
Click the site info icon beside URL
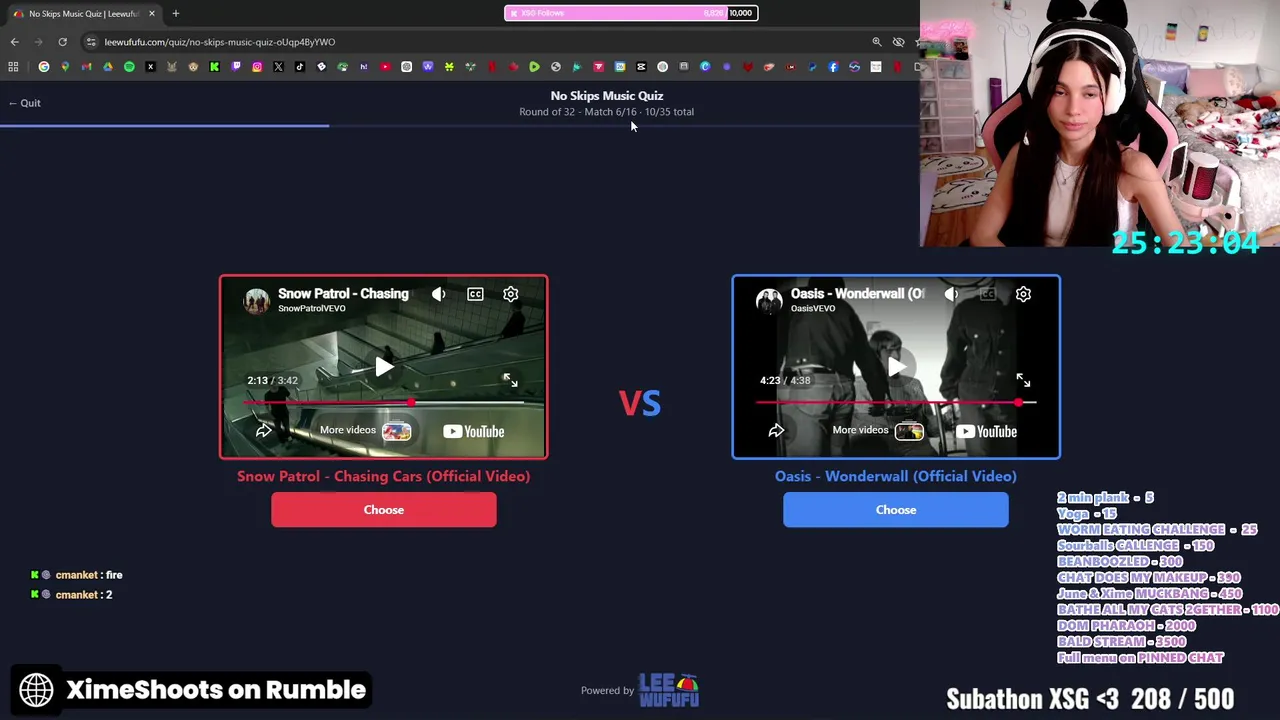point(91,42)
